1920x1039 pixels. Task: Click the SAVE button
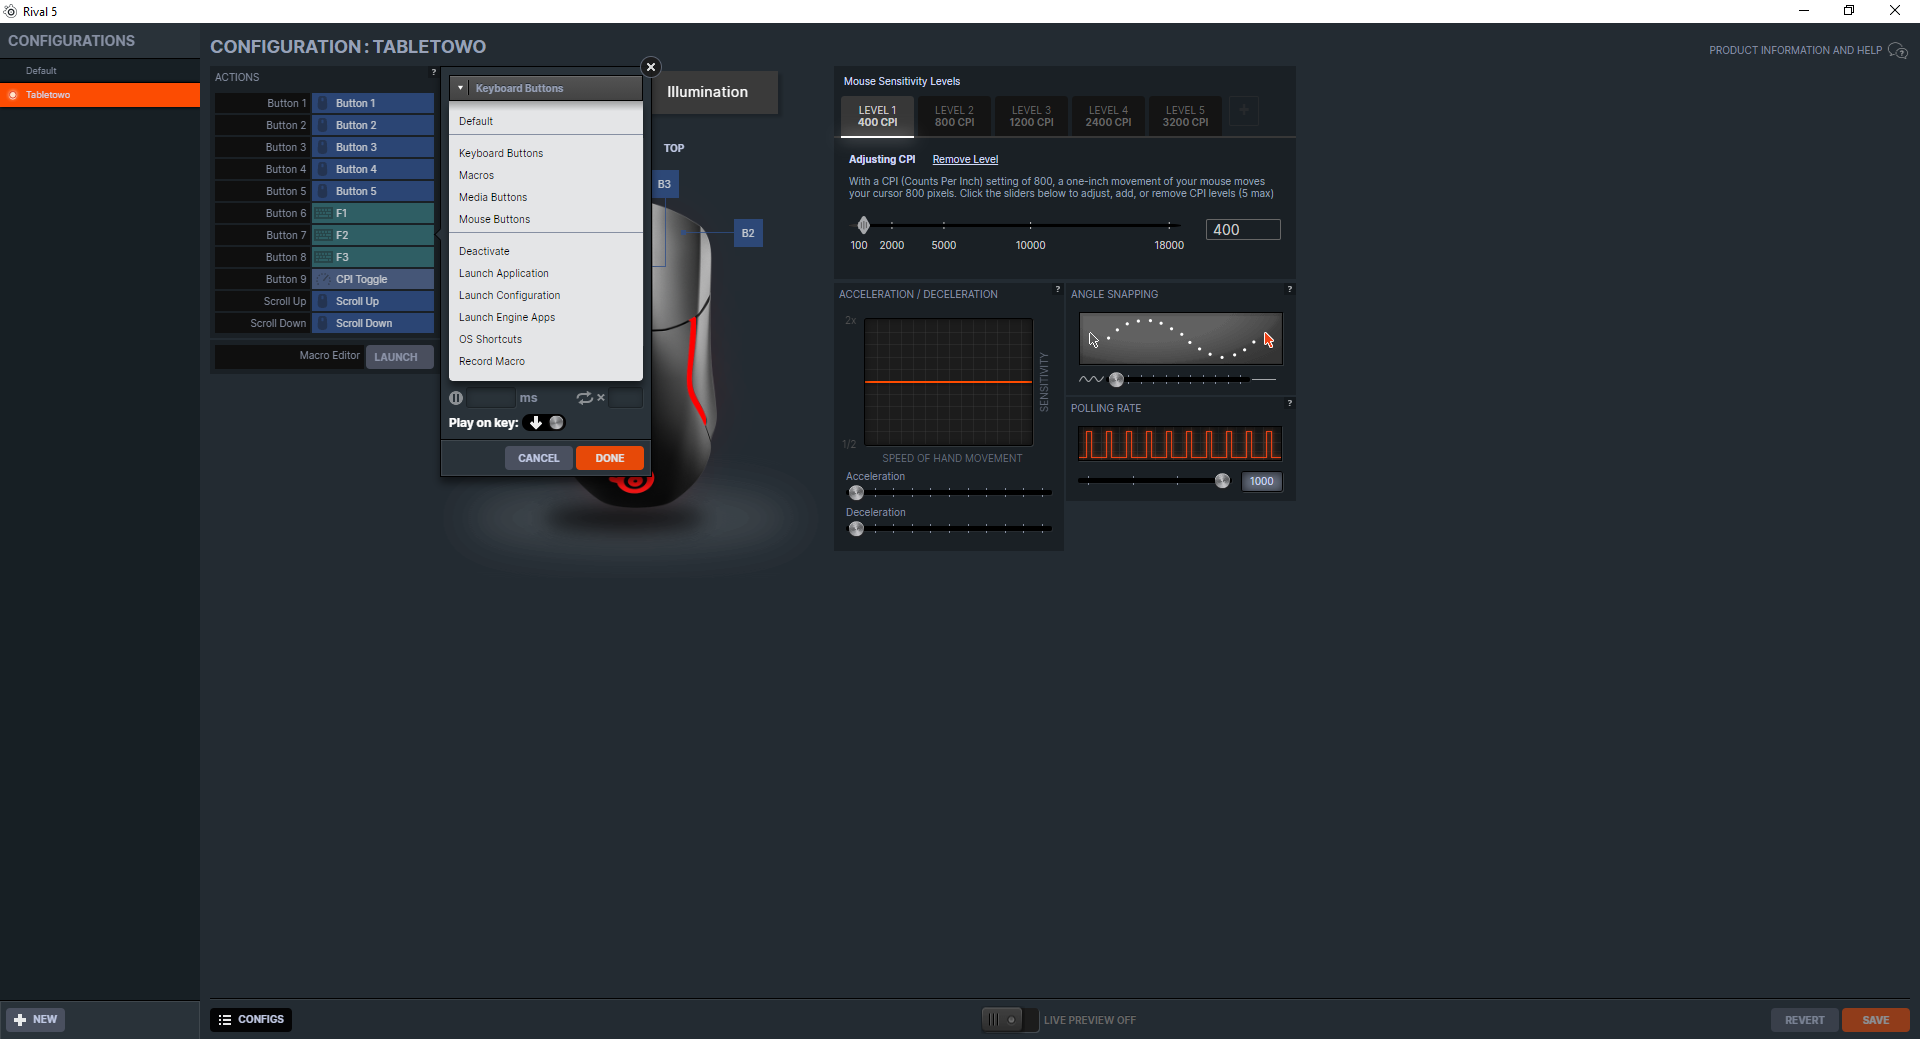click(x=1876, y=1020)
